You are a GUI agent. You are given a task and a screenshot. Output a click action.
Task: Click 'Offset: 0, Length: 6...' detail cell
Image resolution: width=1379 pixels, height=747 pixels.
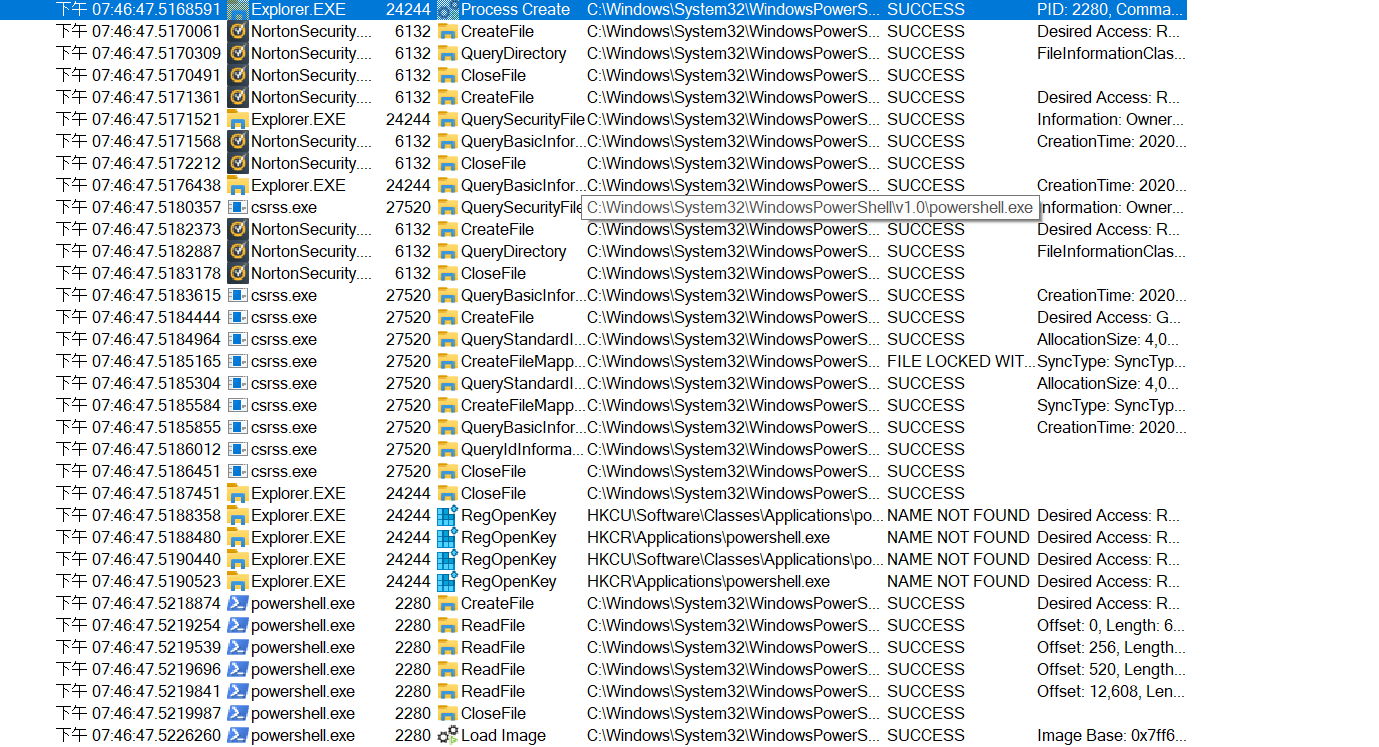(x=1111, y=626)
